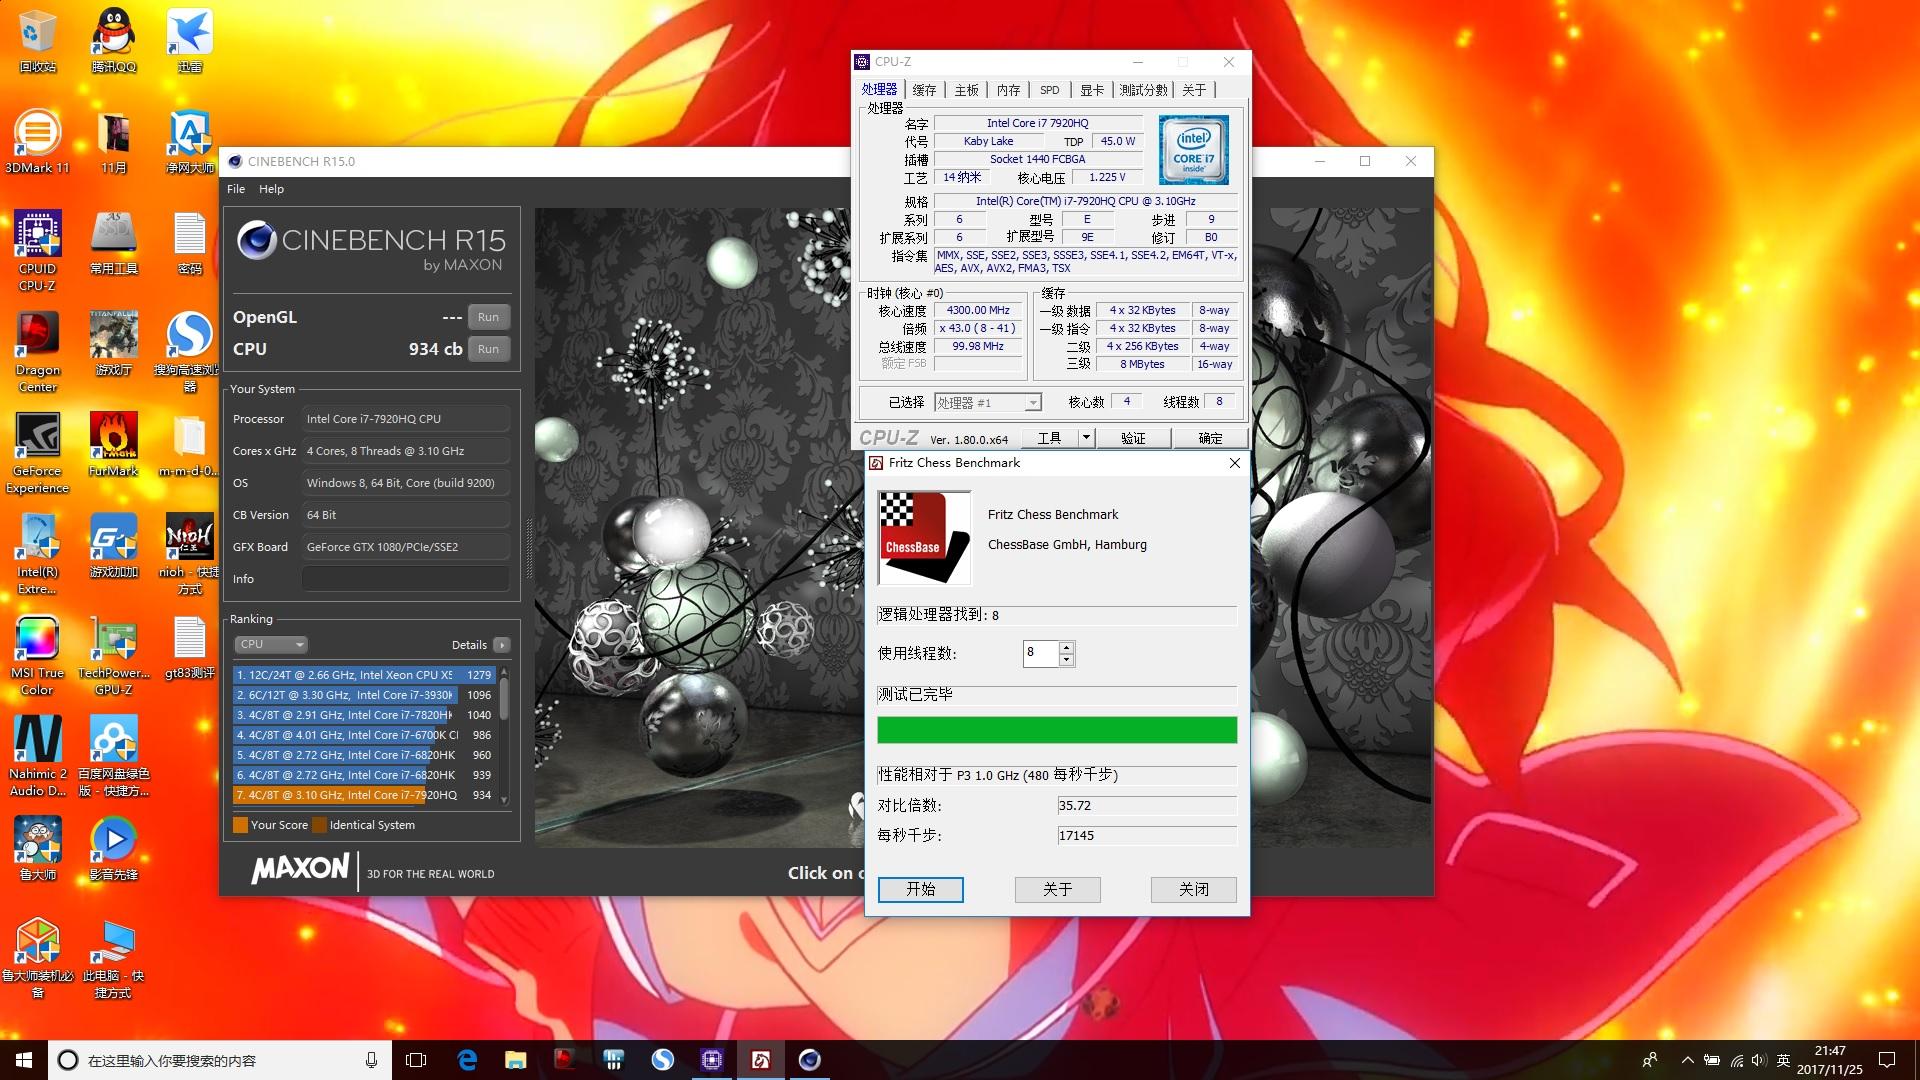Open Task View on the taskbar

point(416,1060)
